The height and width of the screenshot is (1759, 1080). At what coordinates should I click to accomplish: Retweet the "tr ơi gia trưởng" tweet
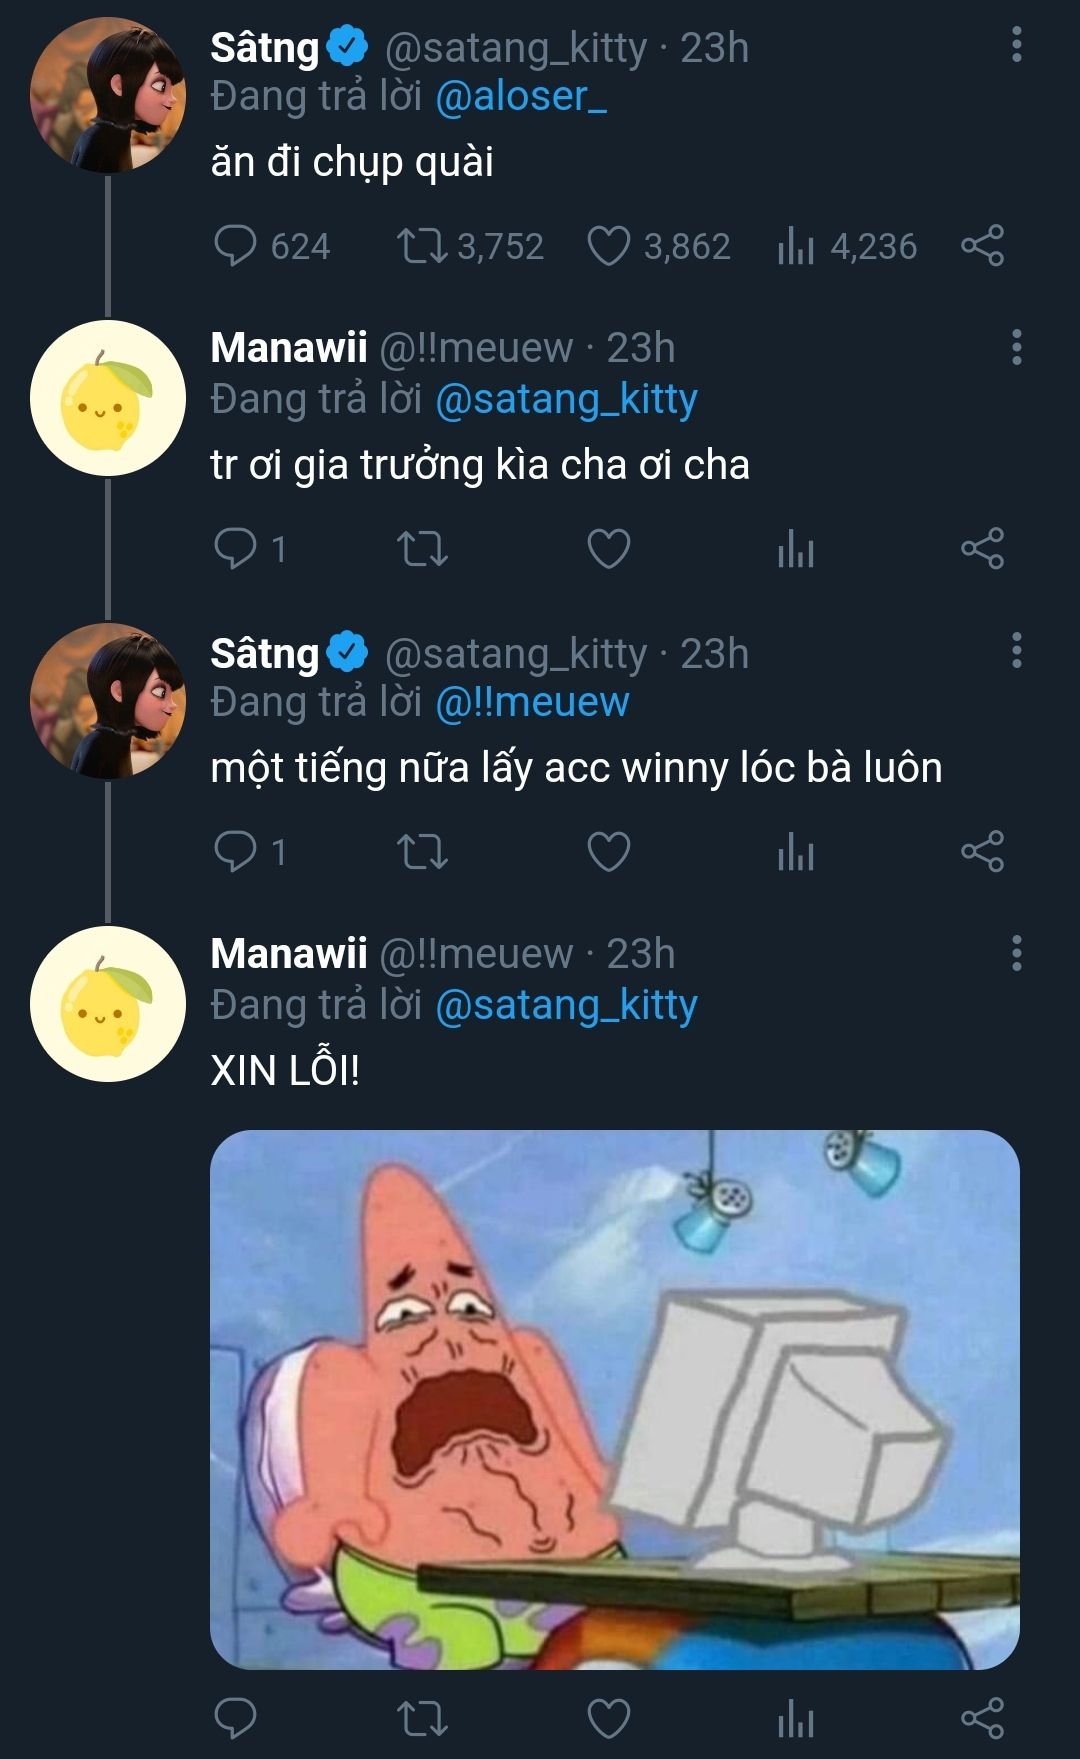(422, 549)
